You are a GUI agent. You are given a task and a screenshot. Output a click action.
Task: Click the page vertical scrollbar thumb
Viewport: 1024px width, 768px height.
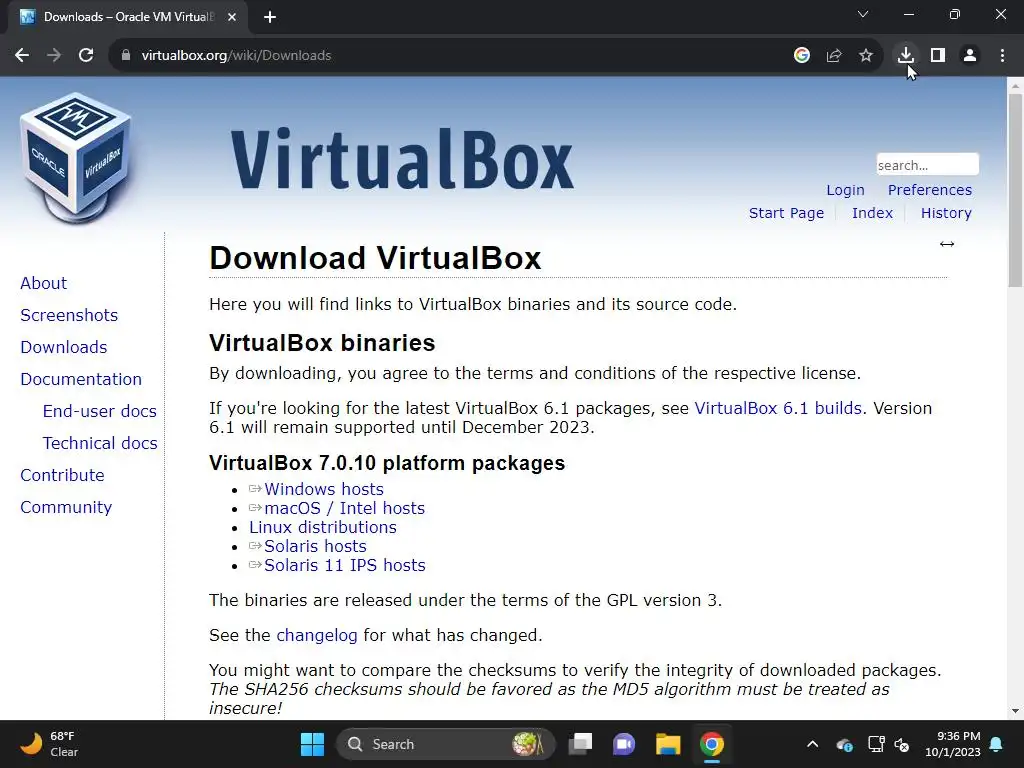[x=1015, y=191]
